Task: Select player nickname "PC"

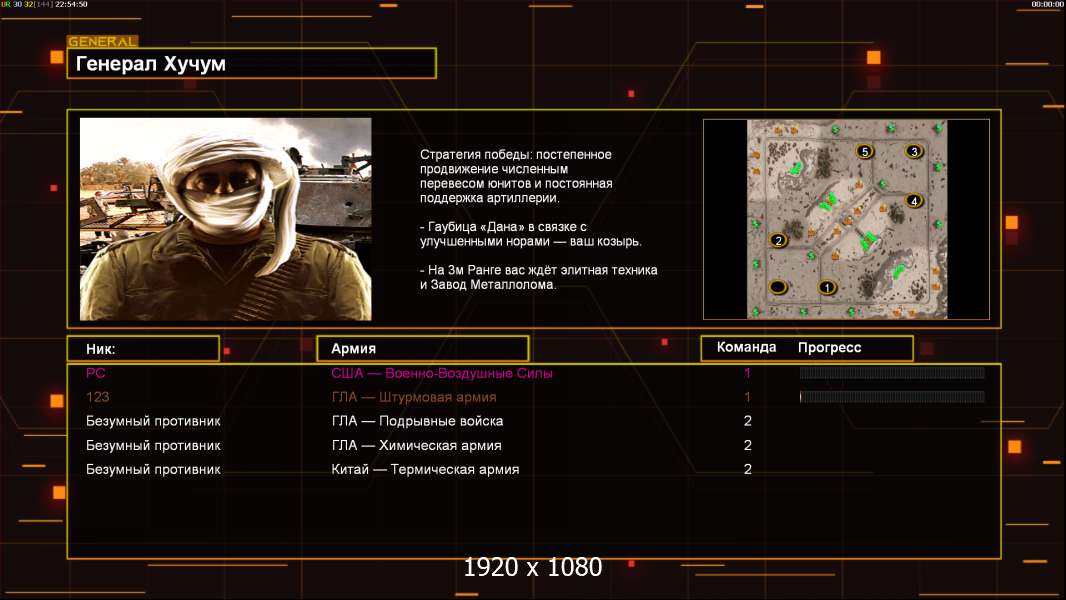Action: (95, 372)
